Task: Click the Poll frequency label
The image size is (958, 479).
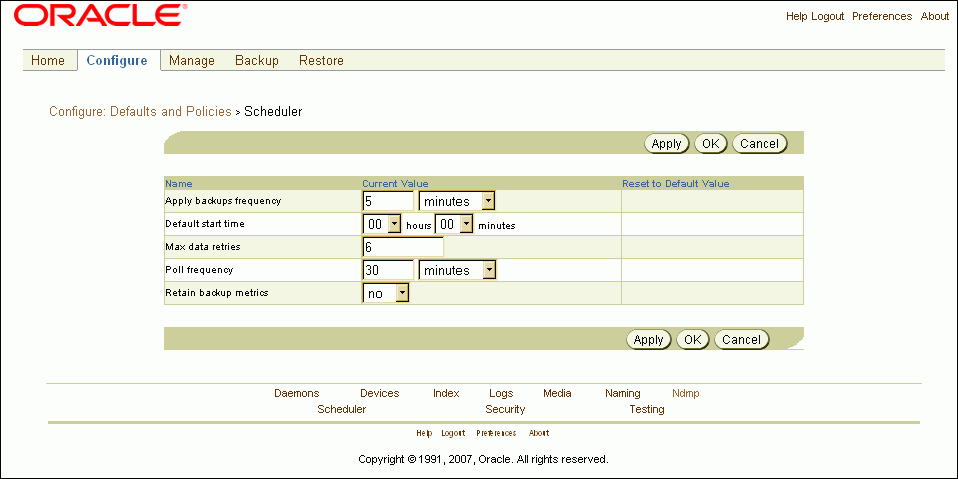Action: 199,269
